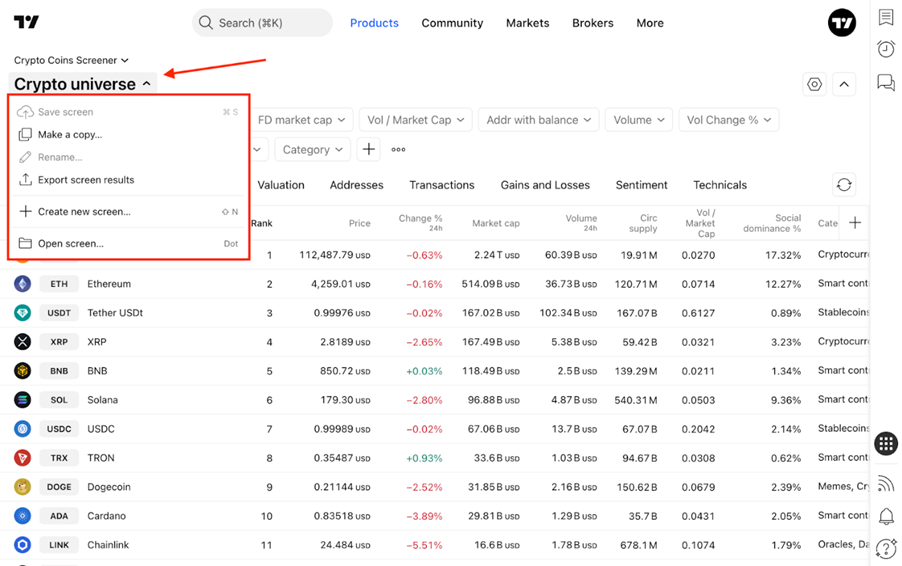The width and height of the screenshot is (902, 566).
Task: Open the Crypto Coins Screener dropdown
Action: coord(71,60)
